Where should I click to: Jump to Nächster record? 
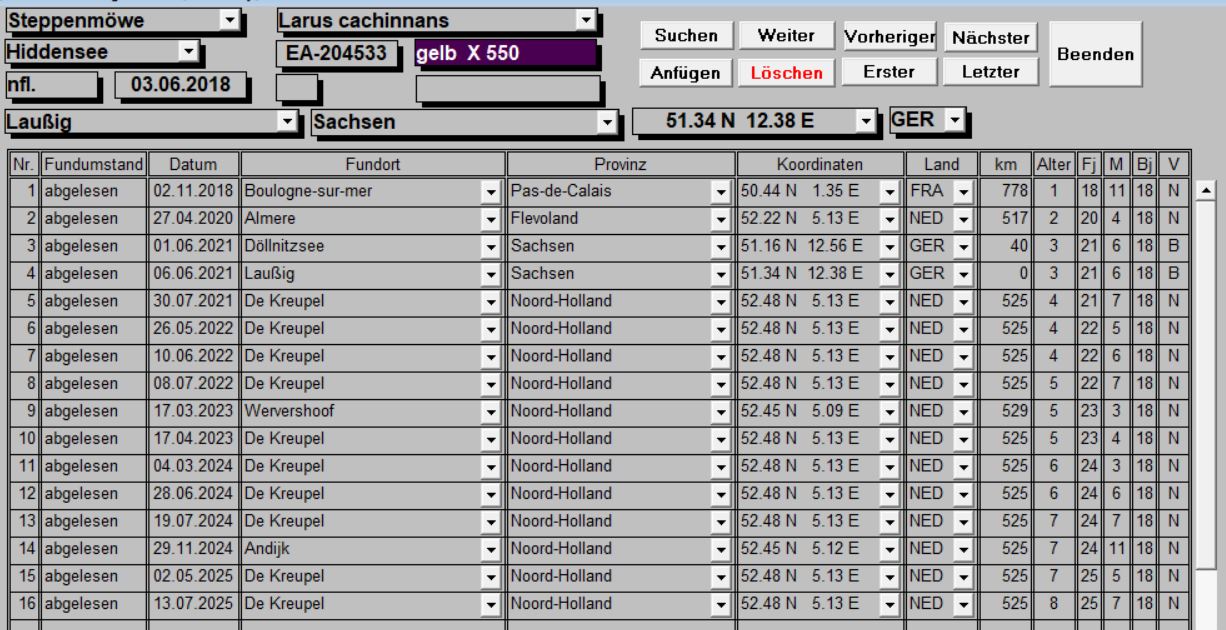990,36
